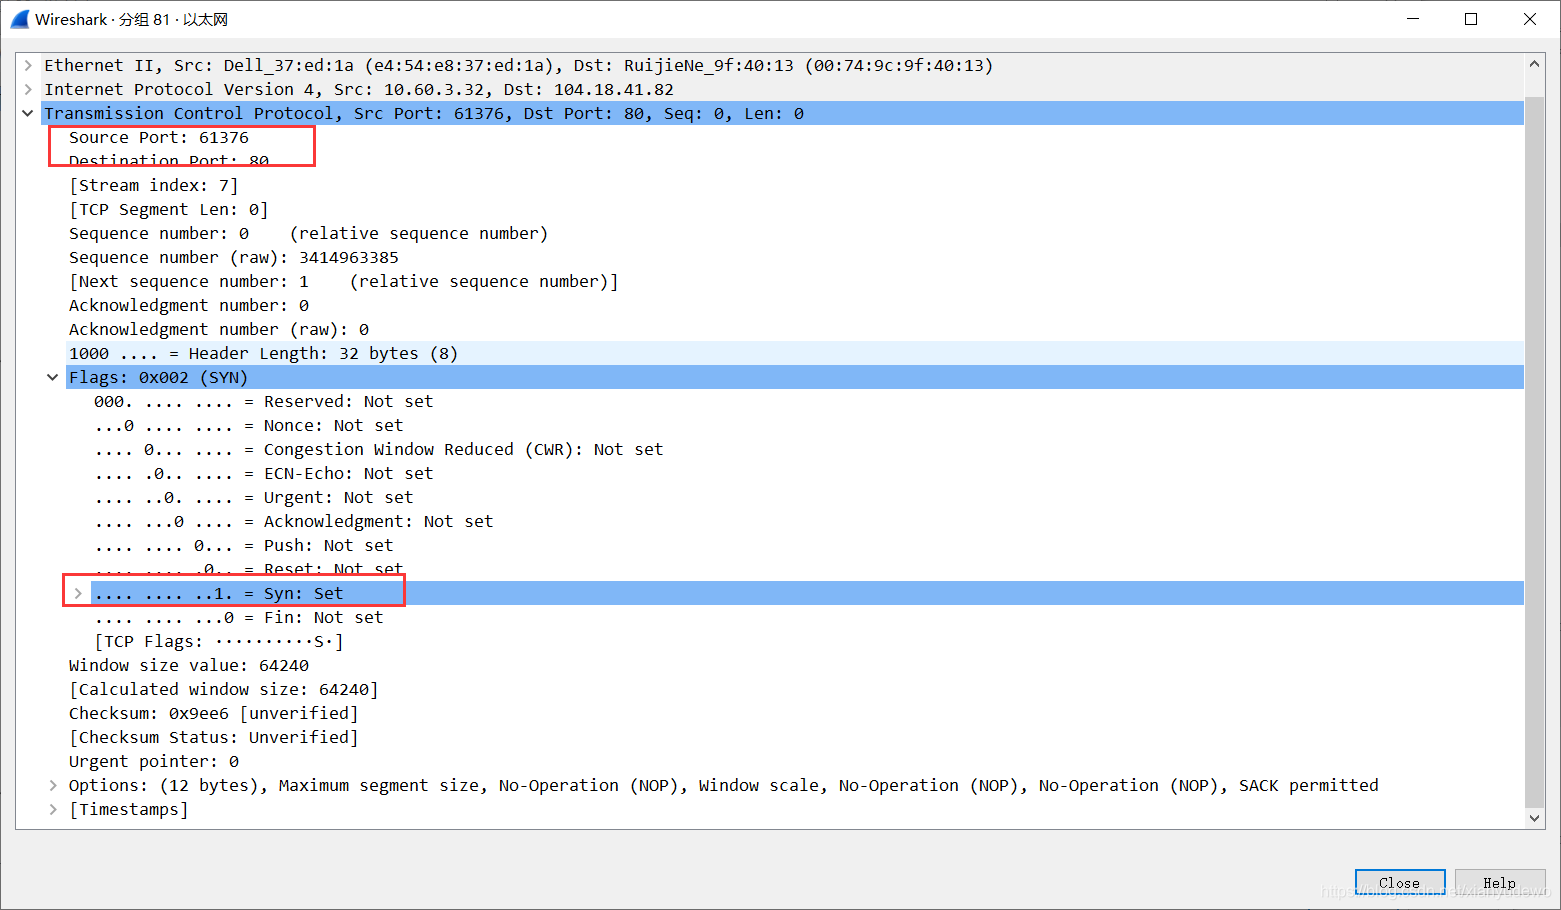1561x910 pixels.
Task: Click the Wireshark shark fin title icon
Action: pos(20,19)
